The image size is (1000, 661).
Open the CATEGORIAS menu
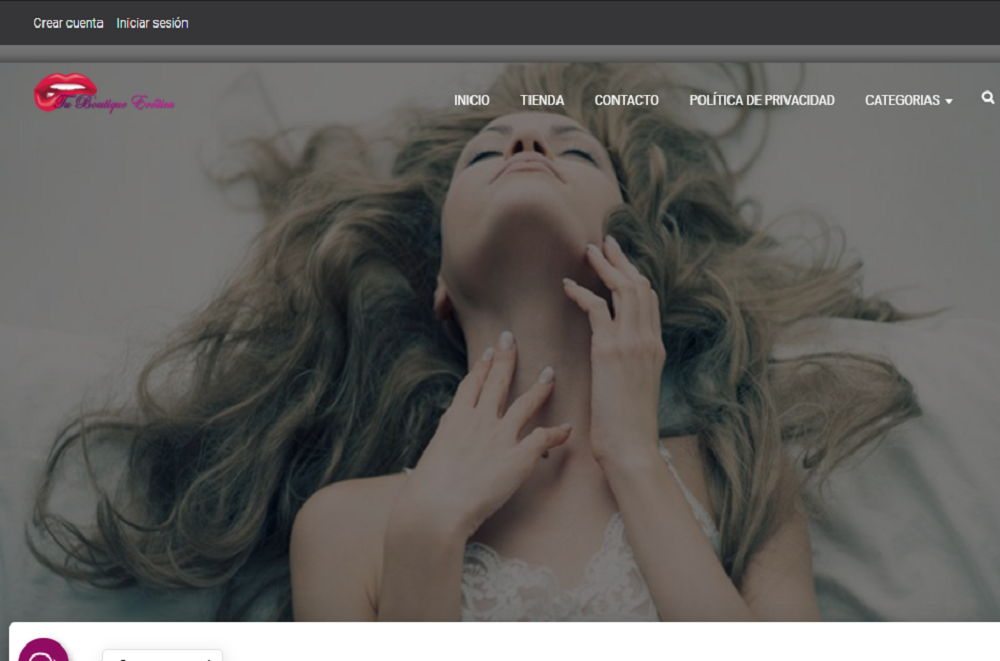pyautogui.click(x=902, y=100)
